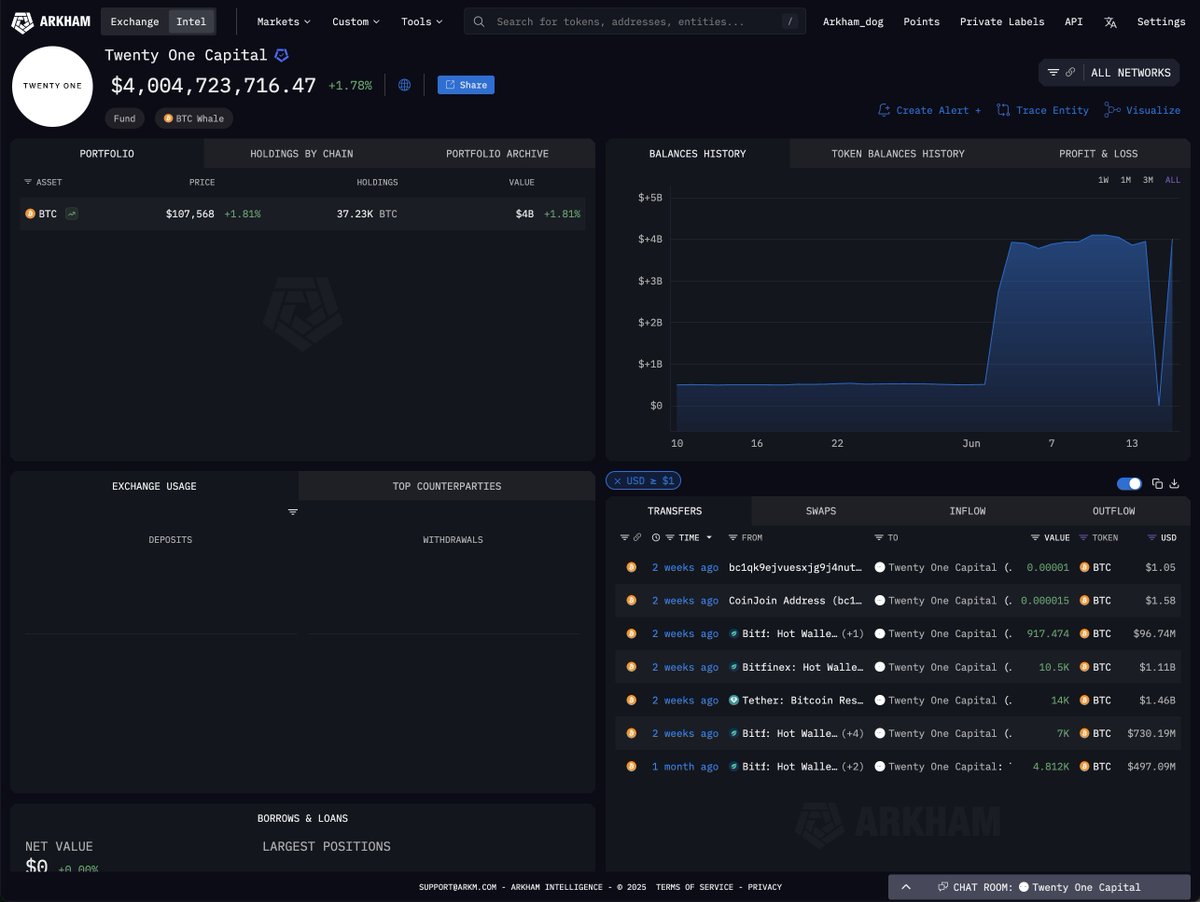Click the Trace Entity link
The image size is (1200, 902).
(1043, 110)
